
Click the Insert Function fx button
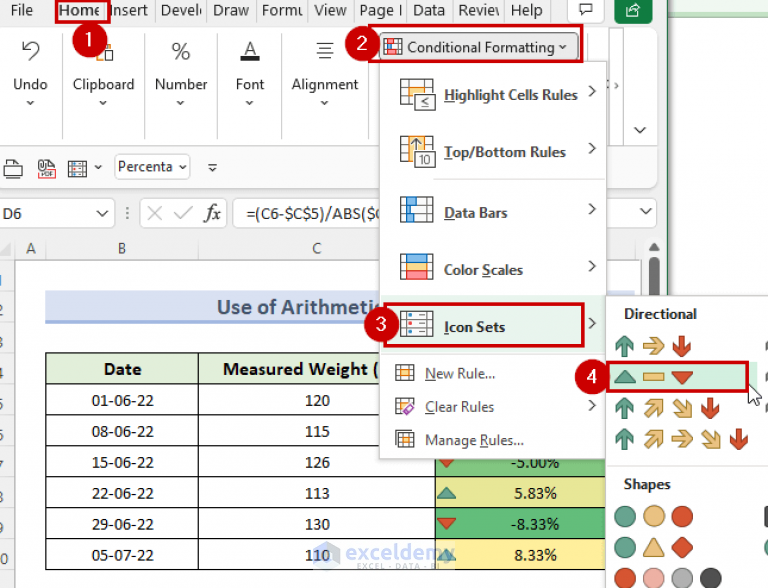coord(213,214)
